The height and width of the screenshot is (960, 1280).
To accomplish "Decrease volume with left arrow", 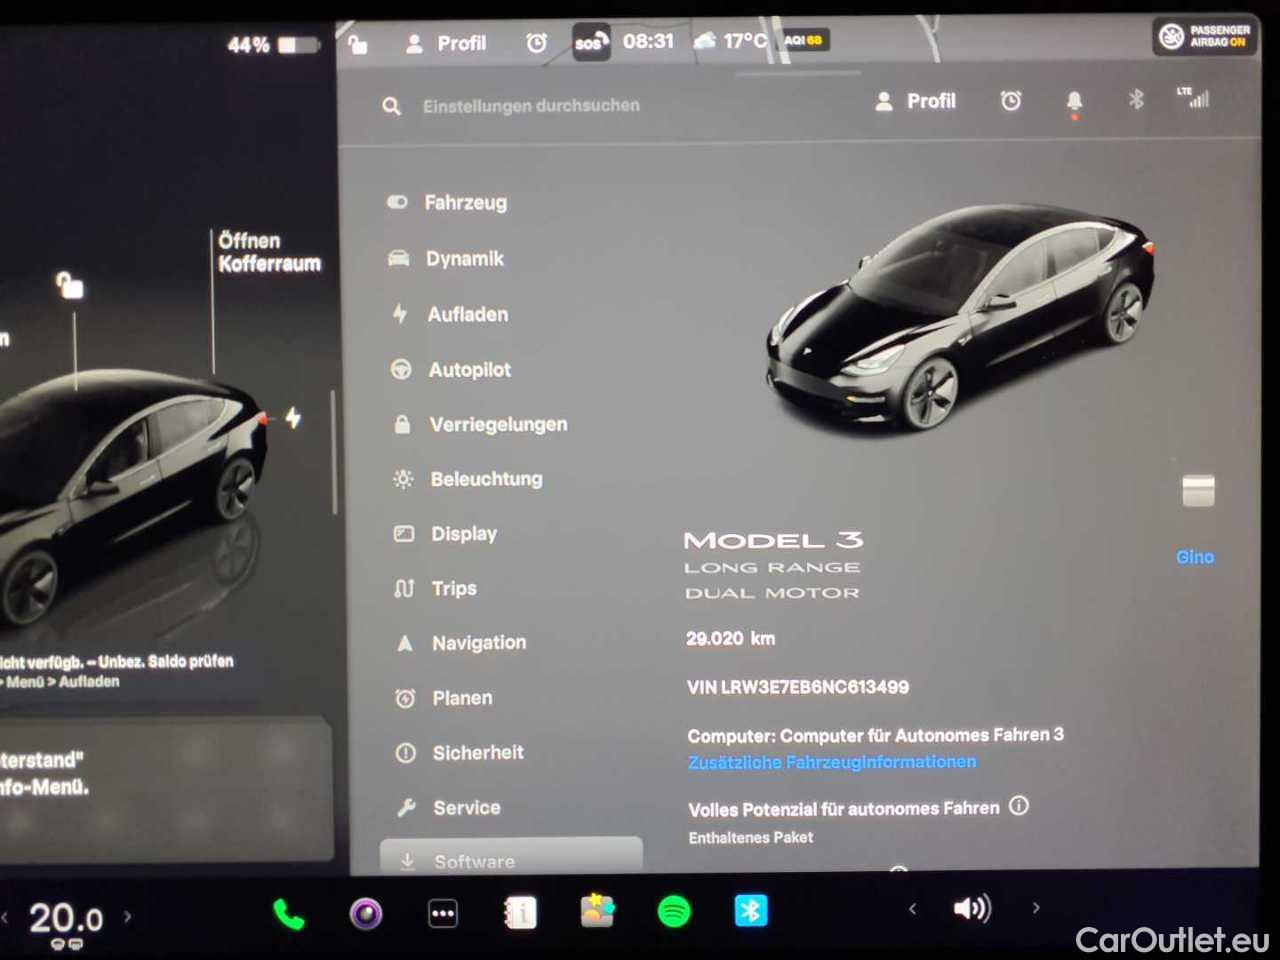I will pos(912,909).
